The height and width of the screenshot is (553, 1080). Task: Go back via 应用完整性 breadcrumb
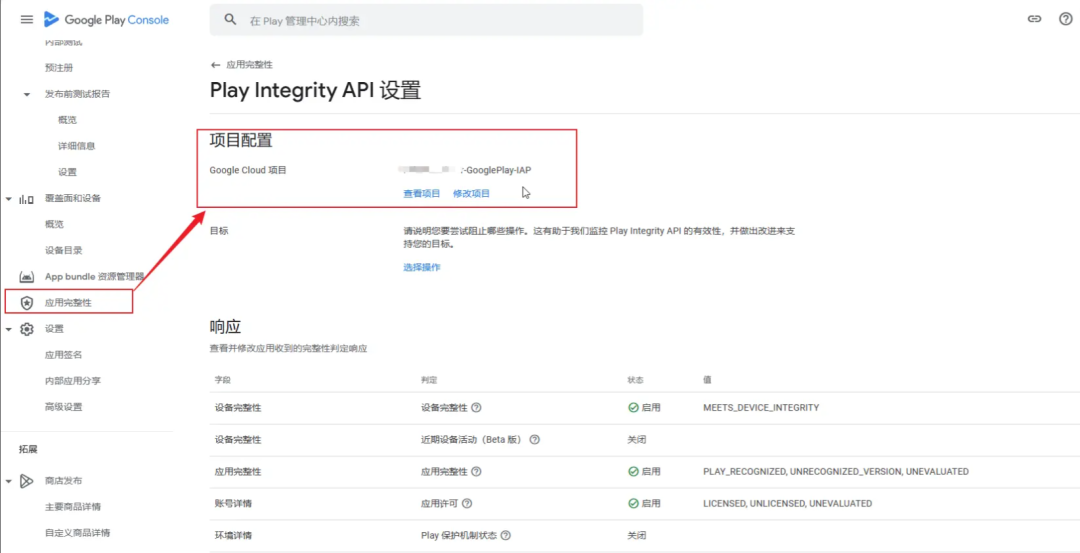pyautogui.click(x=249, y=65)
